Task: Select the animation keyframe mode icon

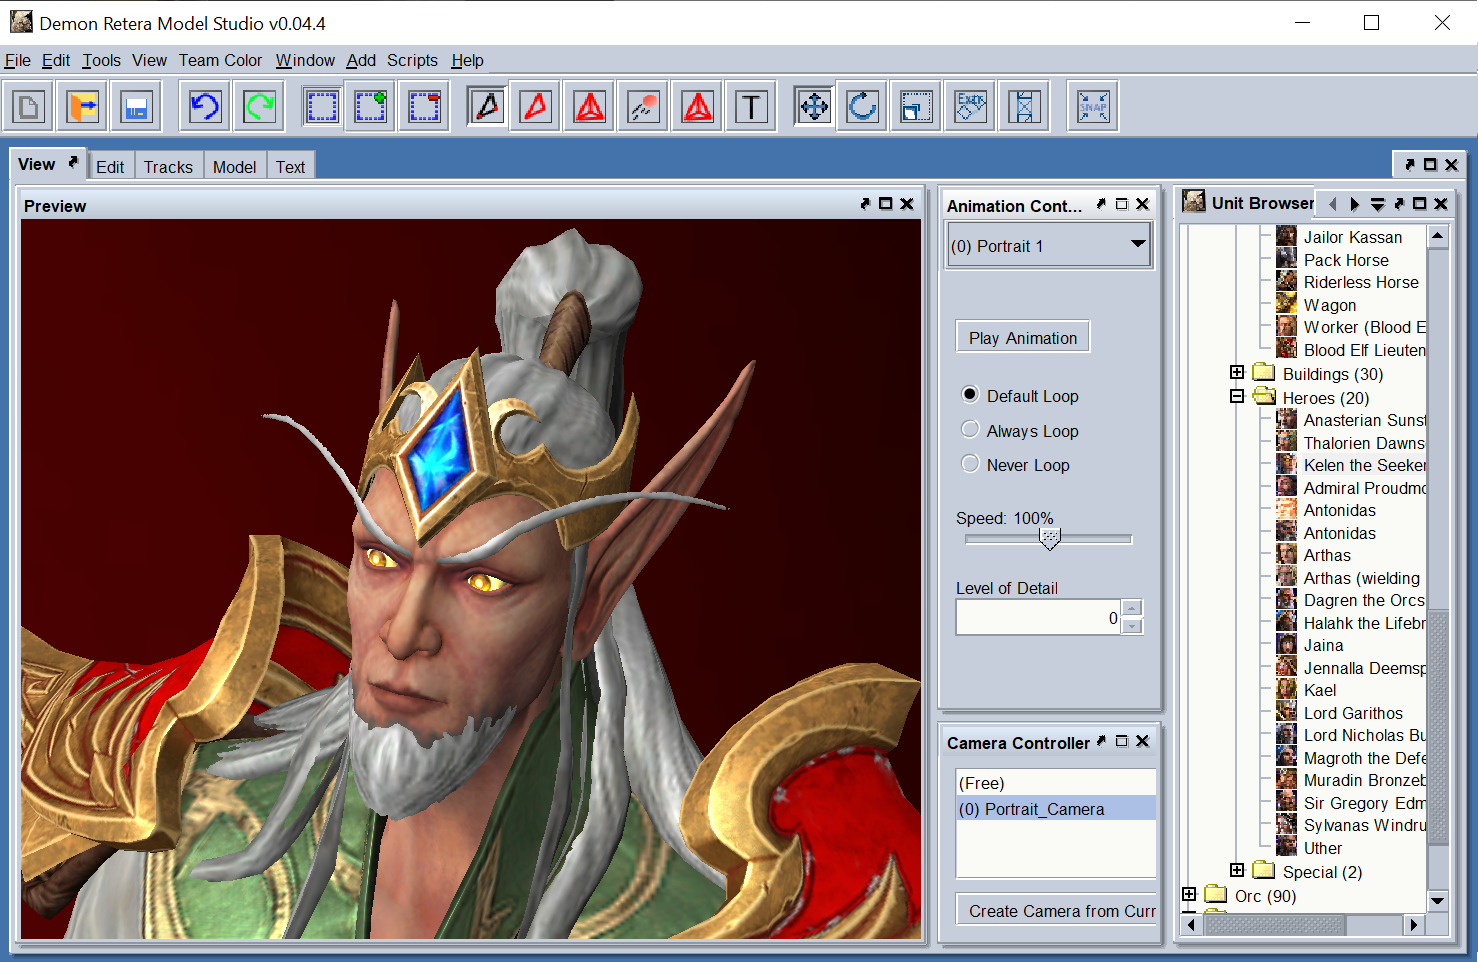Action: click(644, 106)
